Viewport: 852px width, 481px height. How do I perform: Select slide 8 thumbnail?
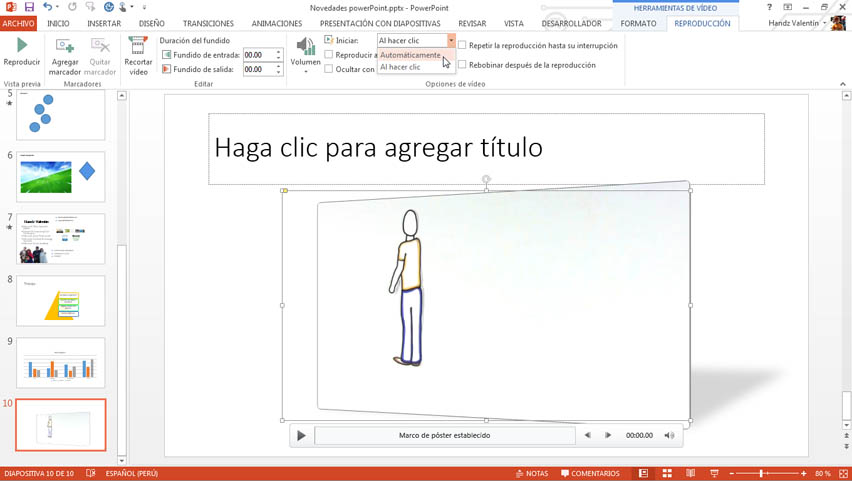[60, 301]
